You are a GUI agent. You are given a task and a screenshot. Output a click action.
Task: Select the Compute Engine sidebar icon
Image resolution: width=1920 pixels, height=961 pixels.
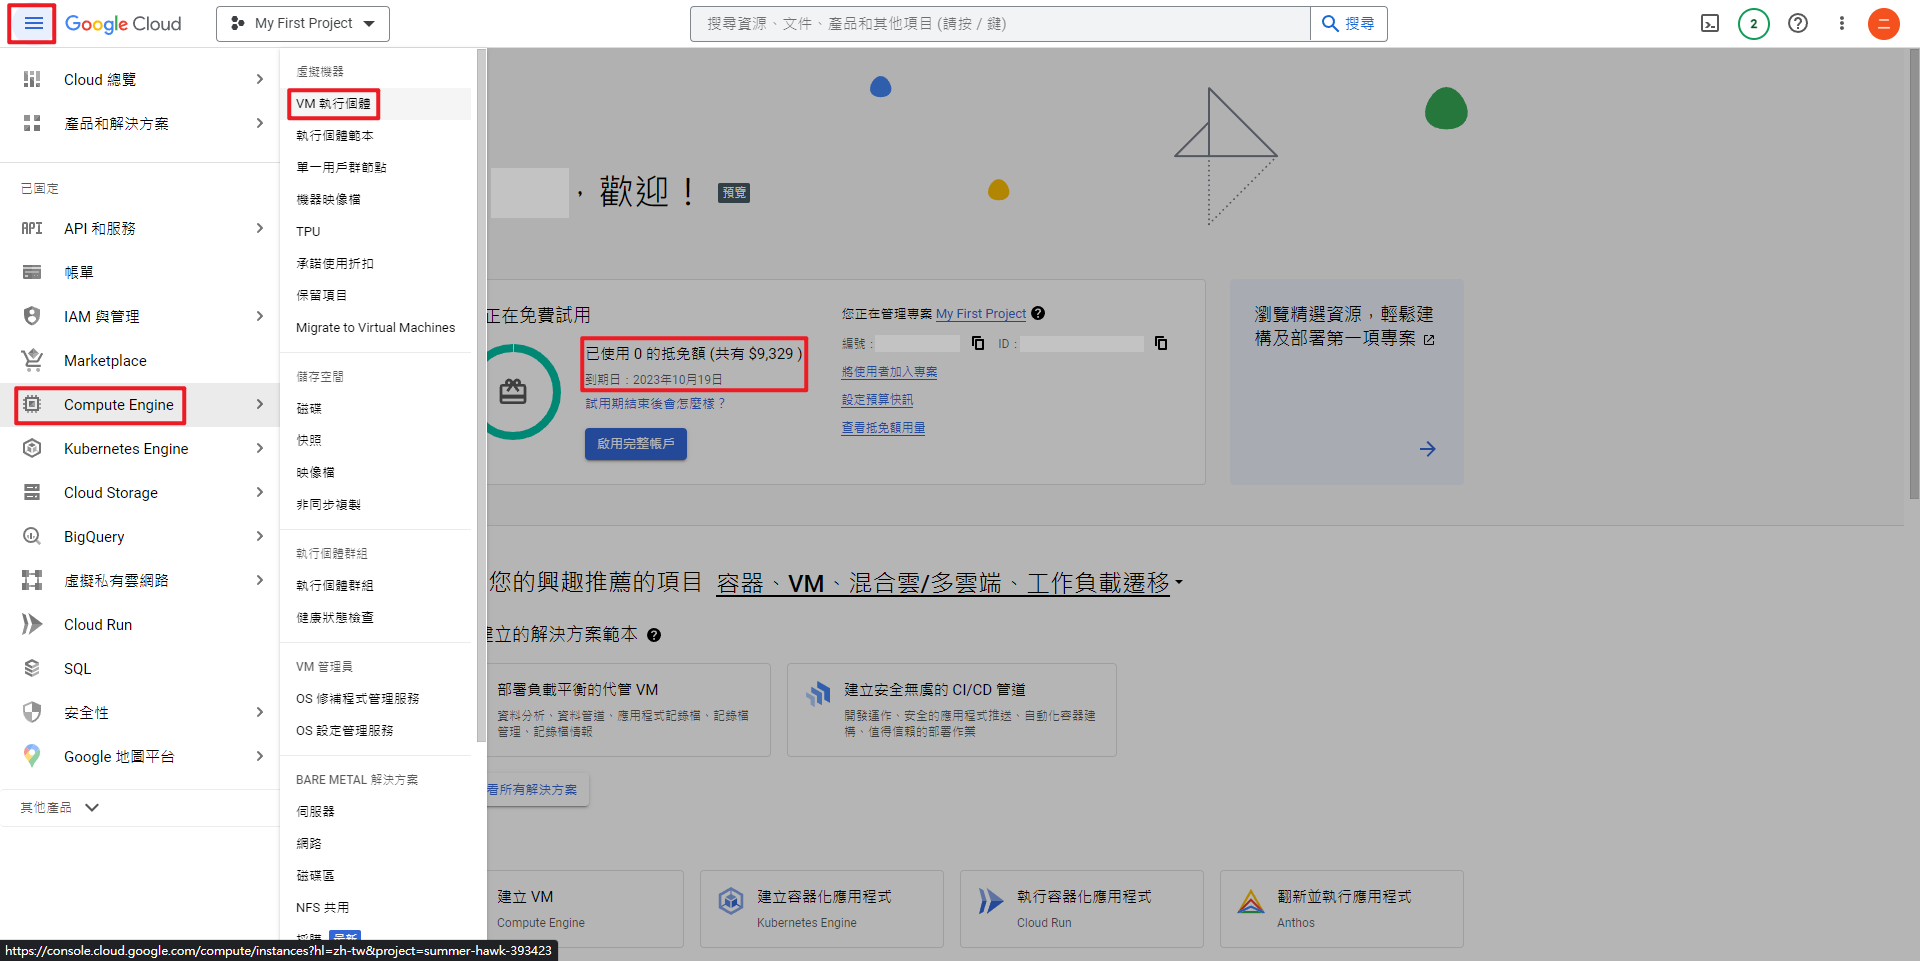[x=32, y=404]
